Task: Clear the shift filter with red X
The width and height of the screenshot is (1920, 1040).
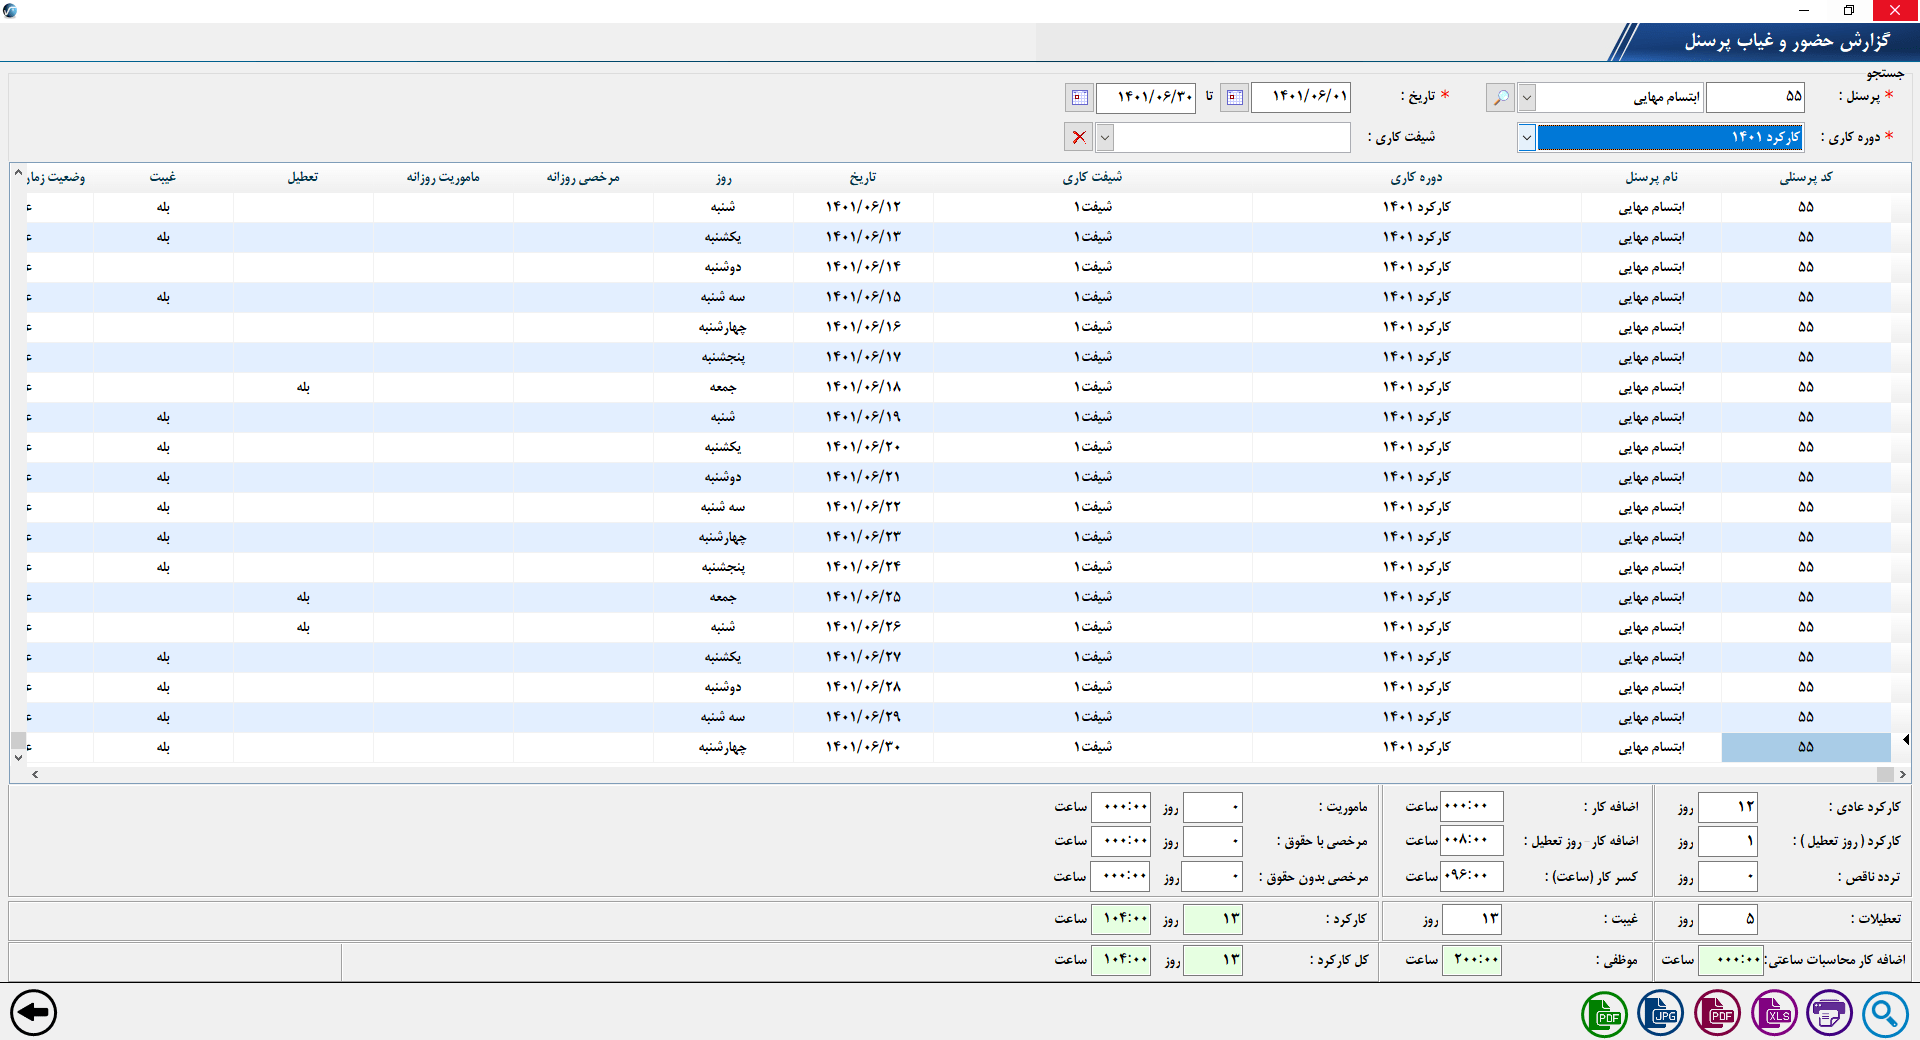Action: pos(1079,137)
